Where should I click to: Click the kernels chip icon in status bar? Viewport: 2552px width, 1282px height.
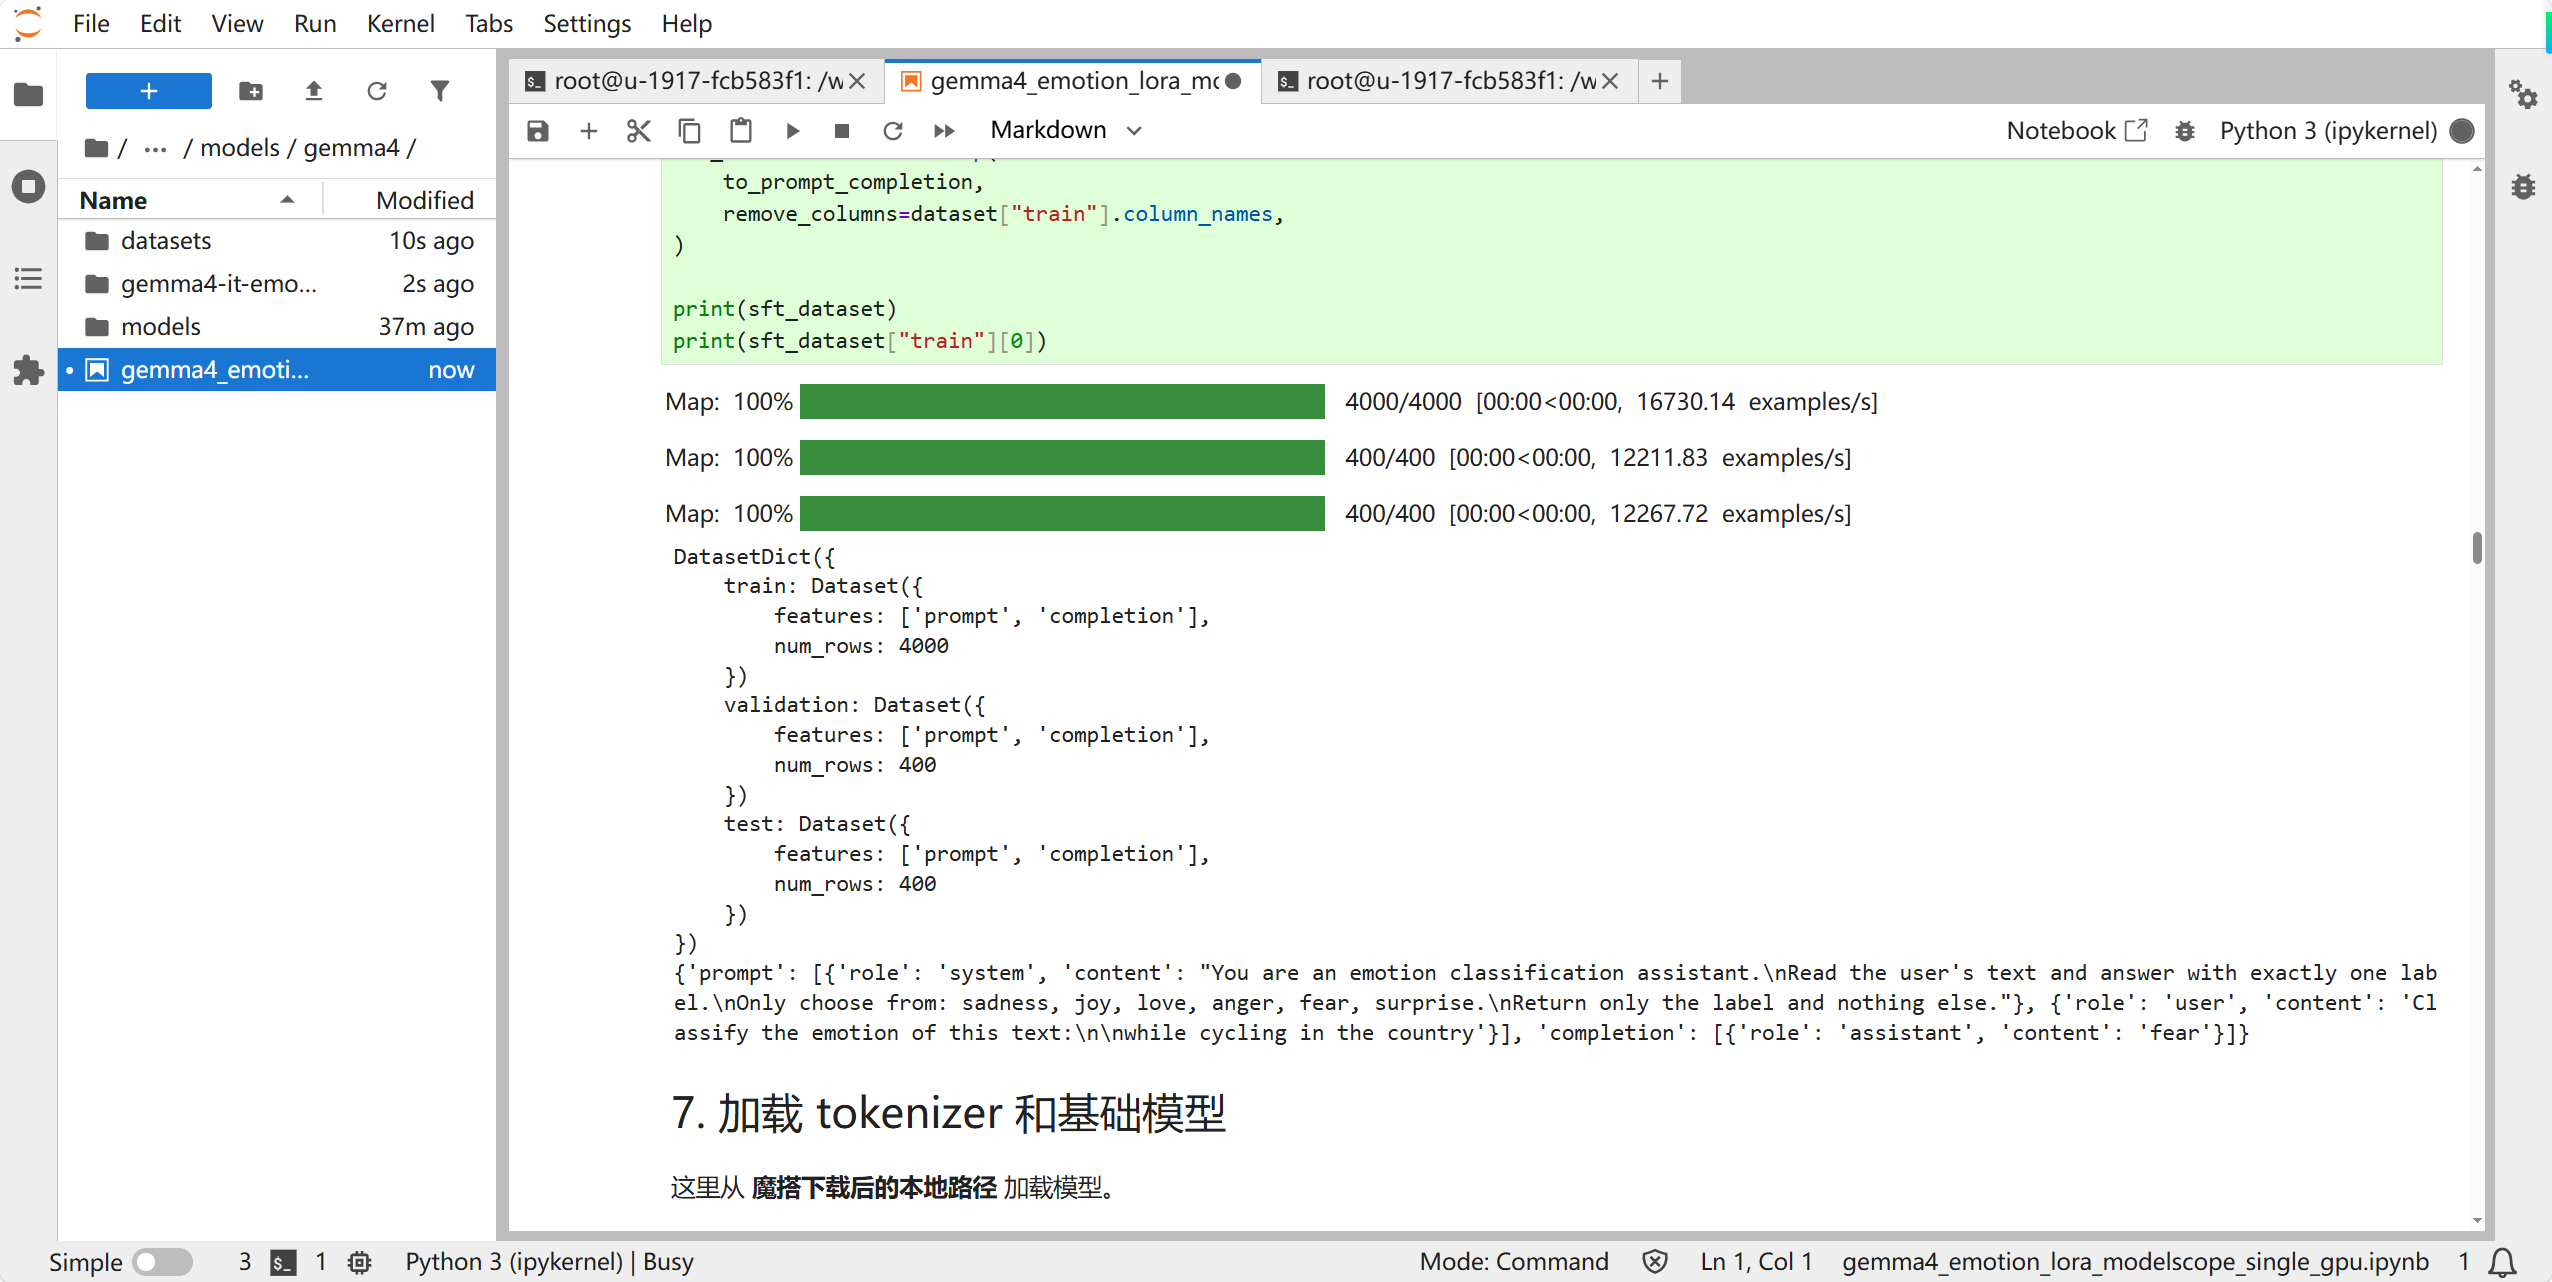click(360, 1262)
